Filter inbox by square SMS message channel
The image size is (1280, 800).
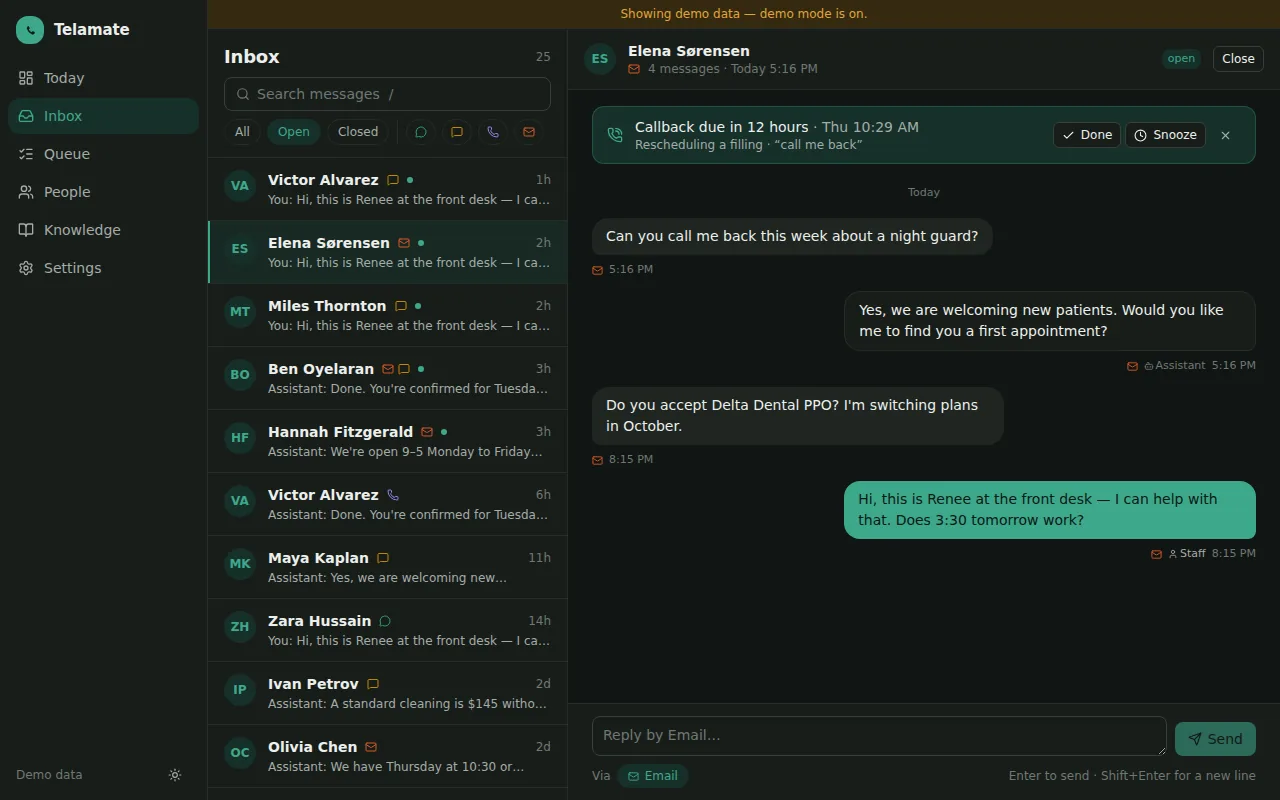(457, 132)
